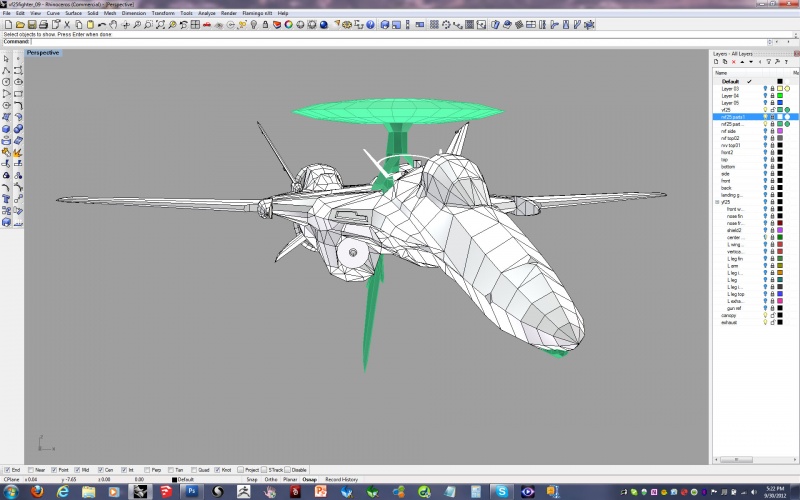Toggle the Knot osnap checkbox

(217, 470)
